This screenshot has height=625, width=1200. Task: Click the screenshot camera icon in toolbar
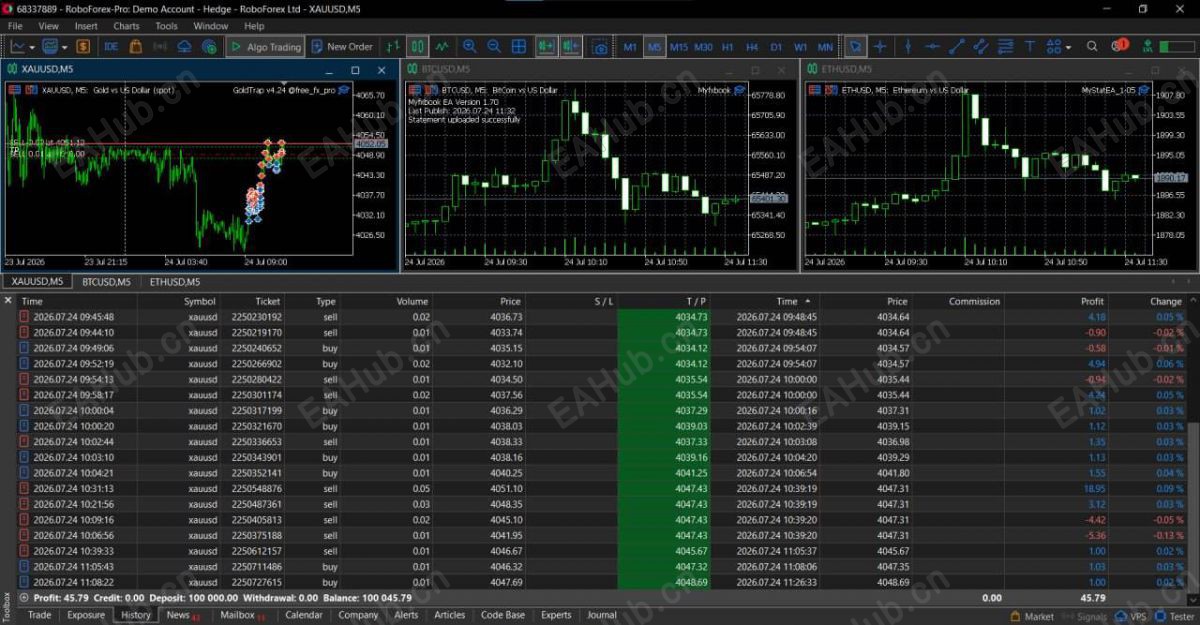pyautogui.click(x=599, y=46)
